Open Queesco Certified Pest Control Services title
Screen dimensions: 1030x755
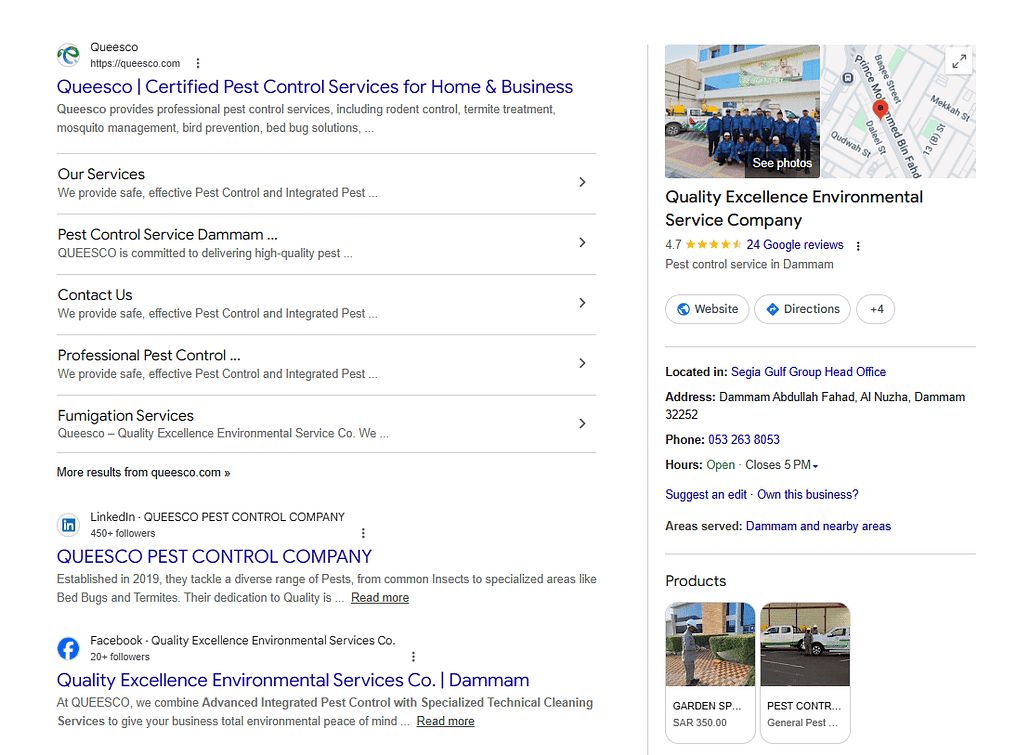click(x=315, y=87)
